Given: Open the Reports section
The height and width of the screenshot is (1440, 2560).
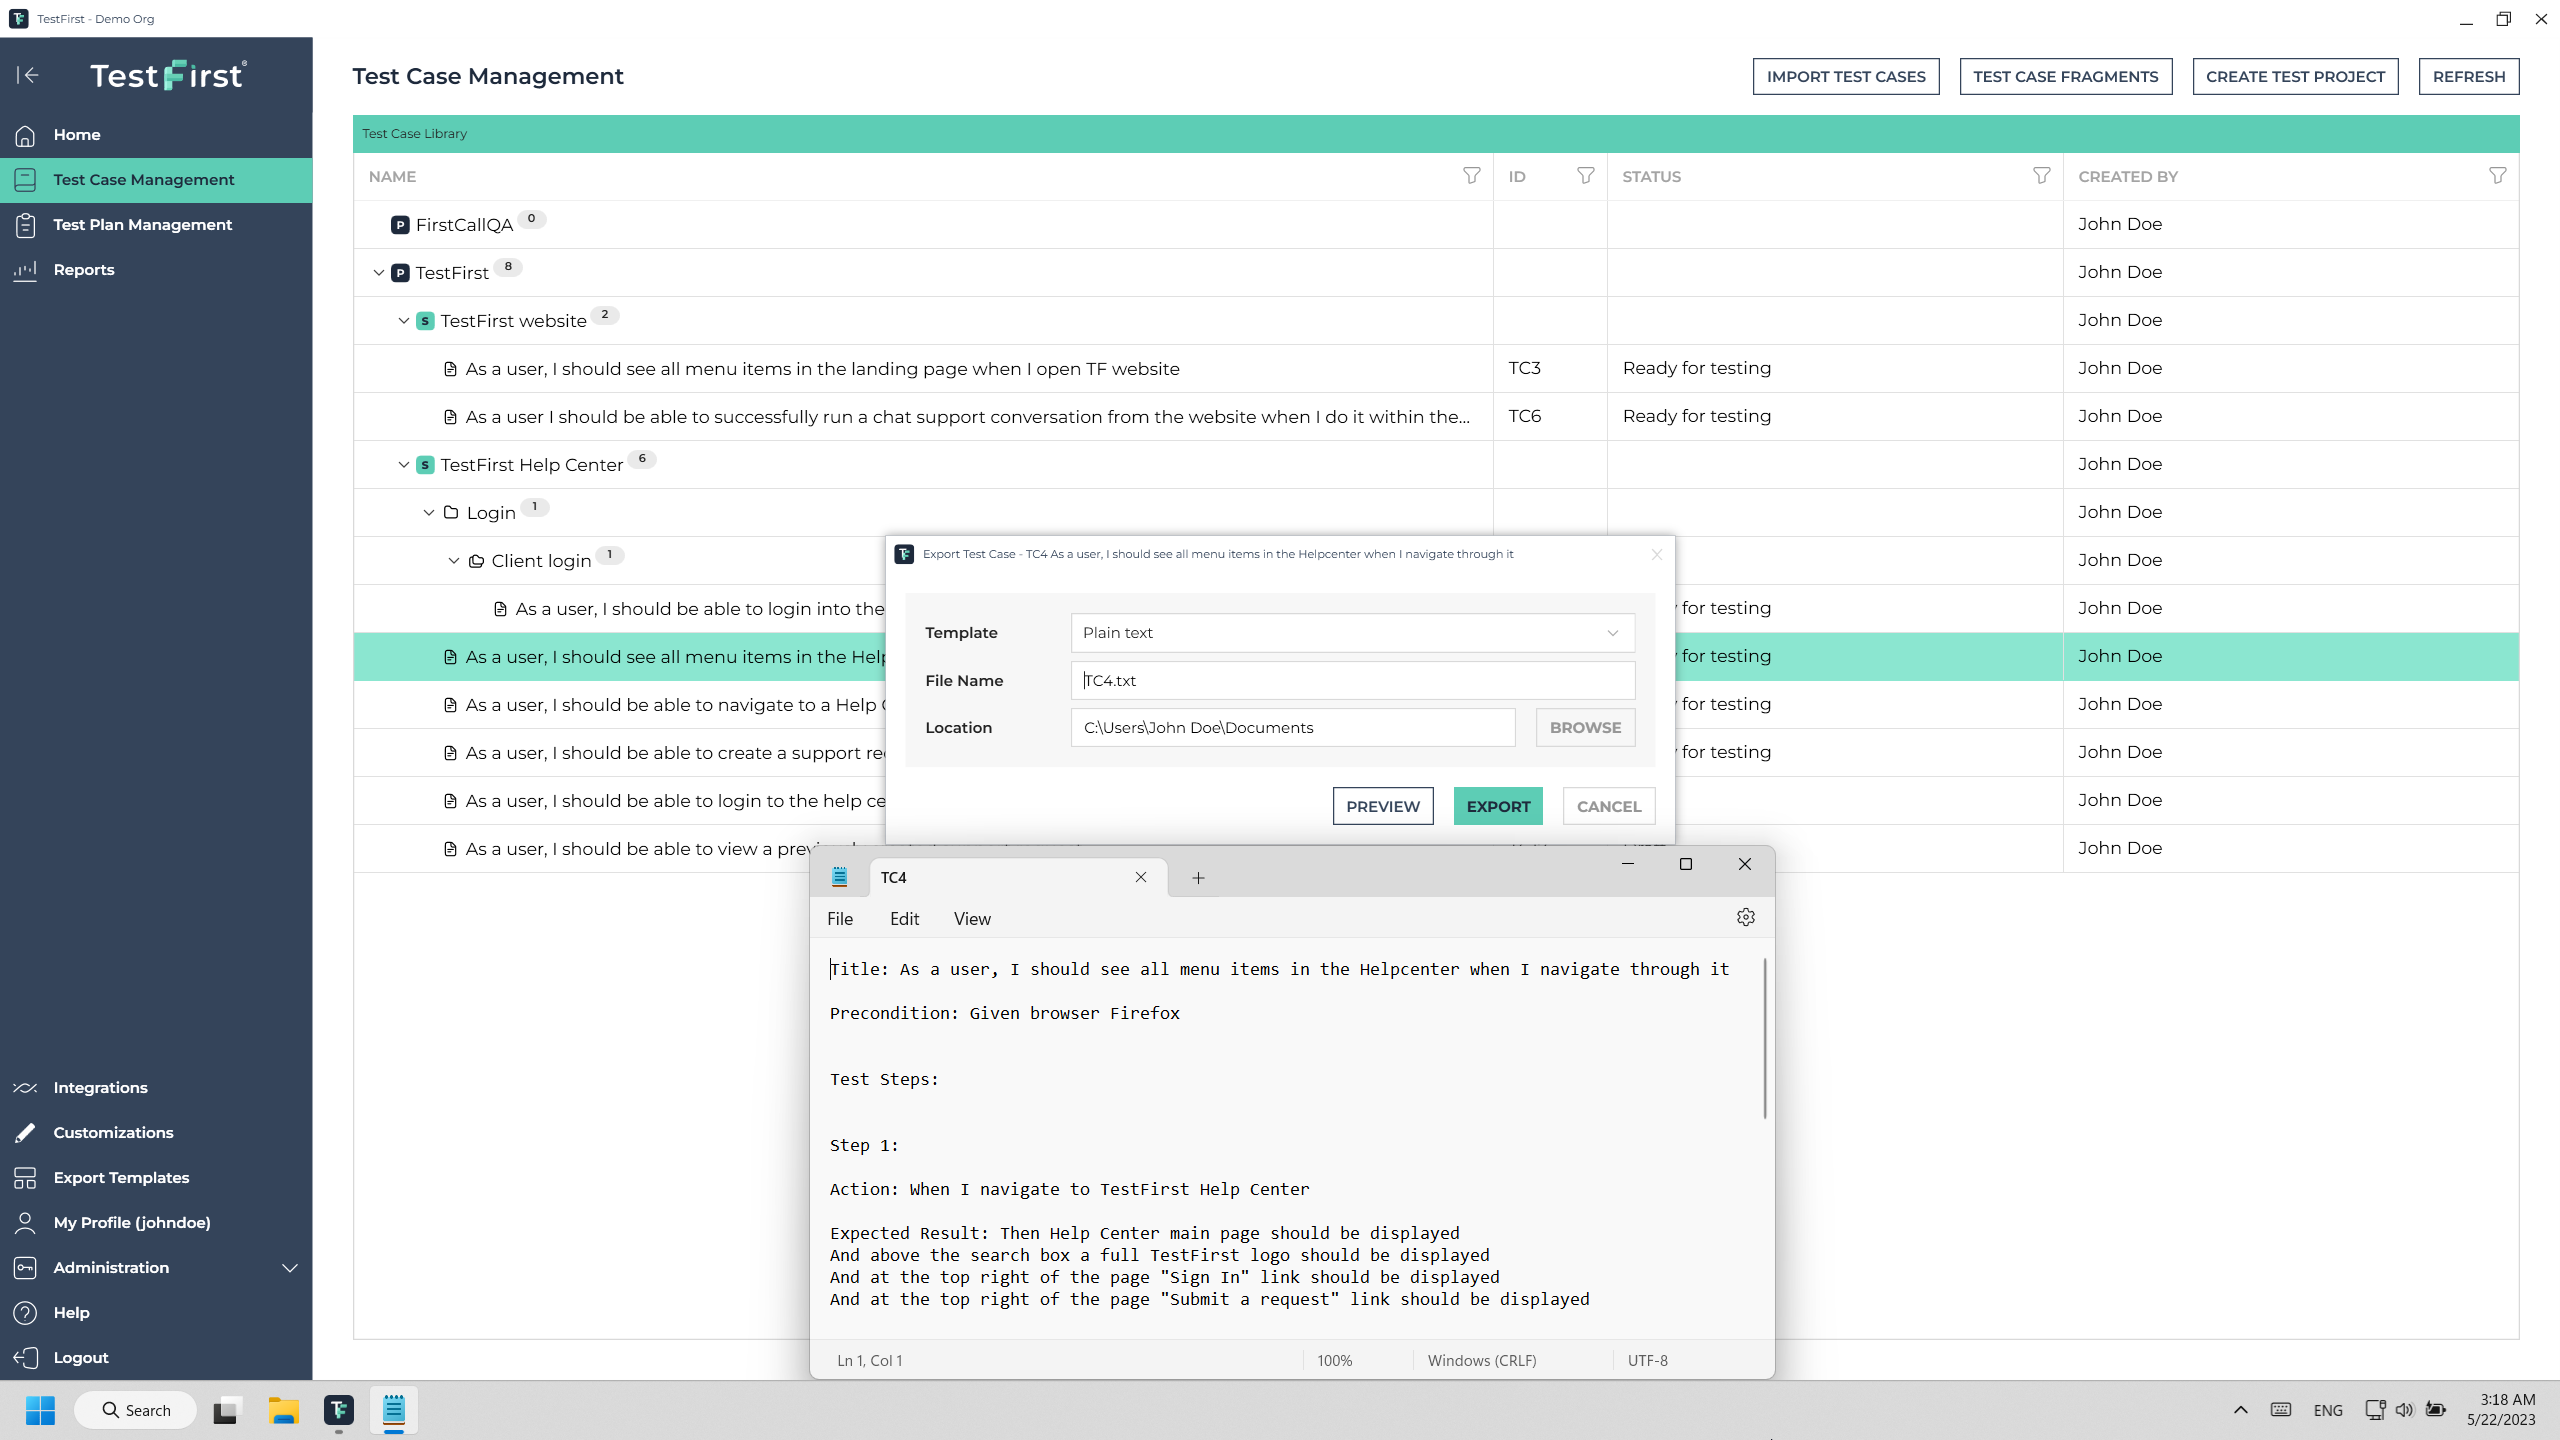Looking at the screenshot, I should 85,269.
